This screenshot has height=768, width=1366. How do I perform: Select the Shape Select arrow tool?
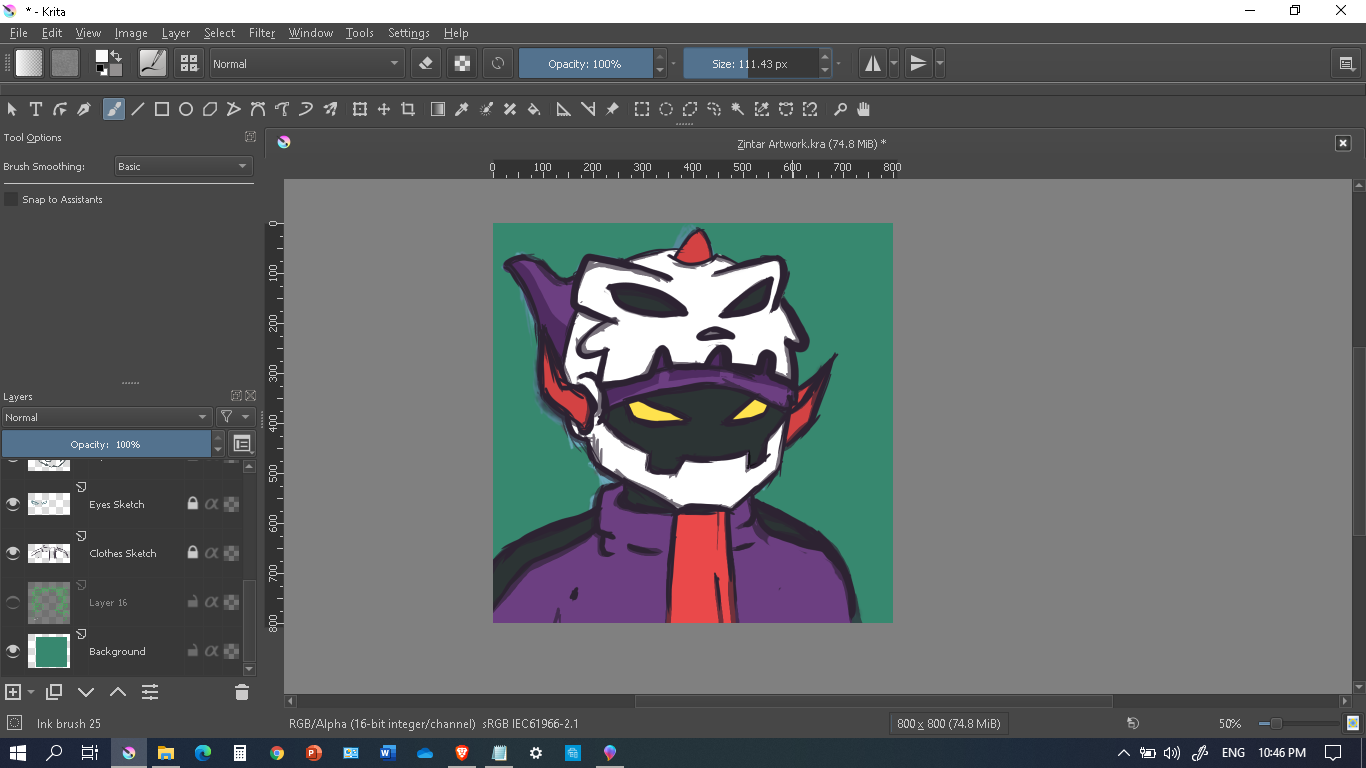12,109
